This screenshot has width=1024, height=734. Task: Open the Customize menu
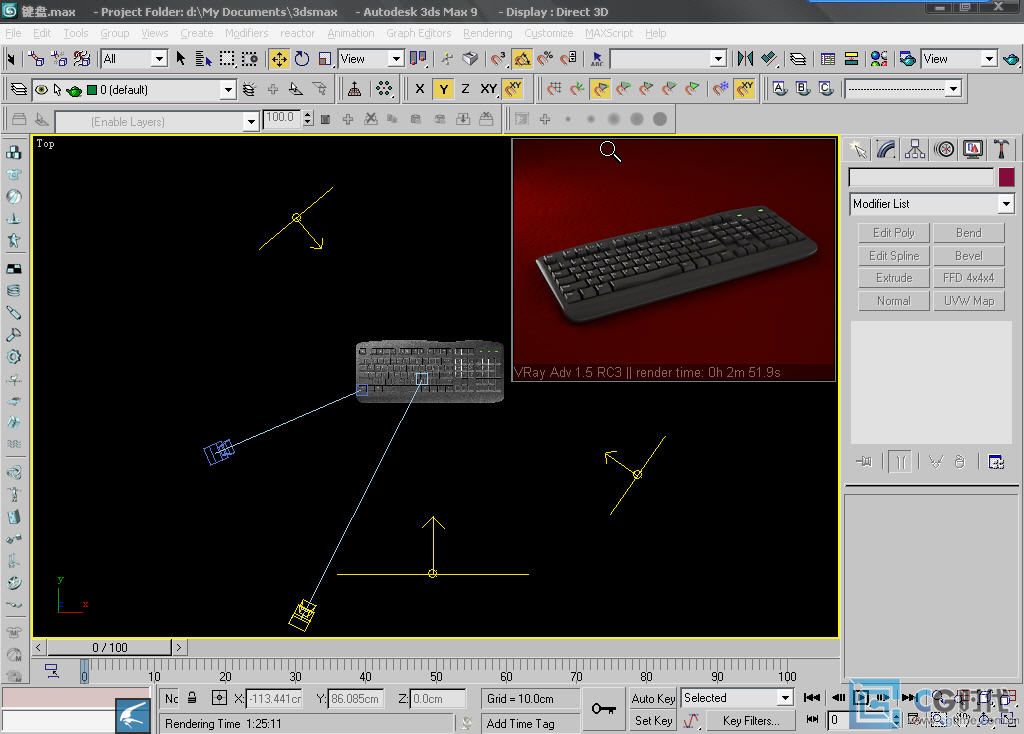[x=549, y=33]
